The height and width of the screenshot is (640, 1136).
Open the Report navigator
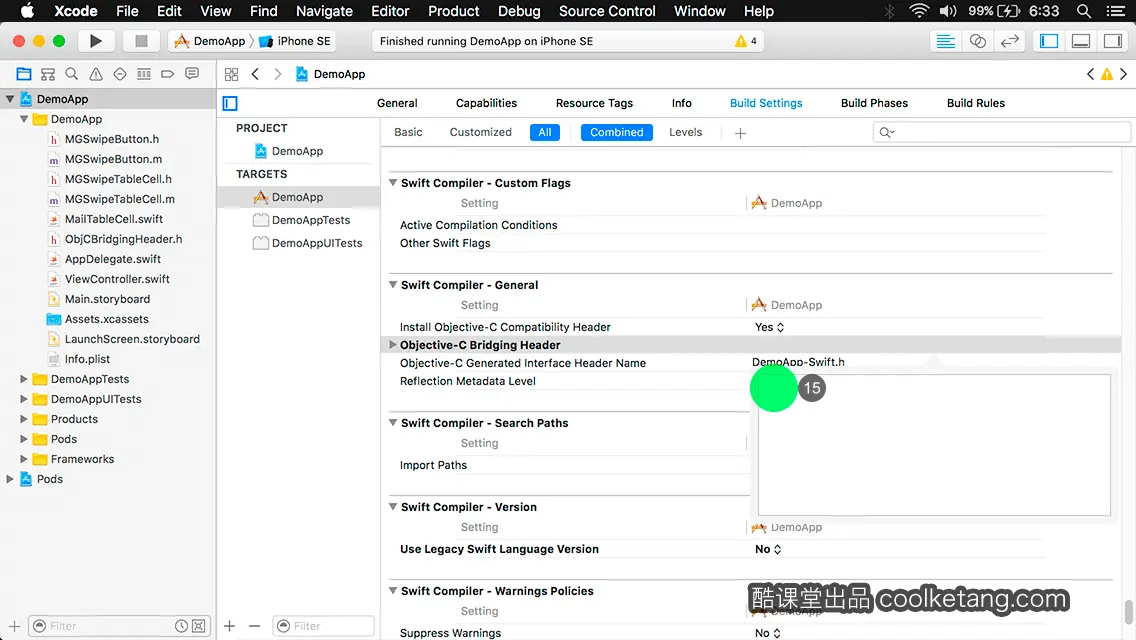[x=192, y=74]
